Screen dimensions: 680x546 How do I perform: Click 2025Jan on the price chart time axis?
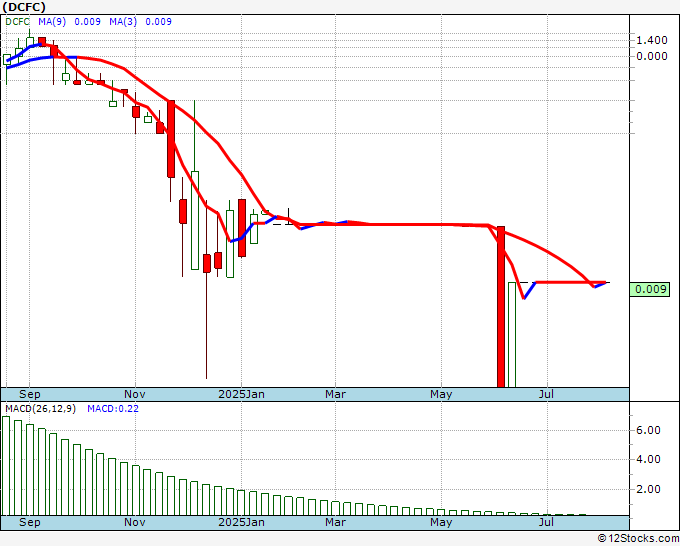coord(242,394)
